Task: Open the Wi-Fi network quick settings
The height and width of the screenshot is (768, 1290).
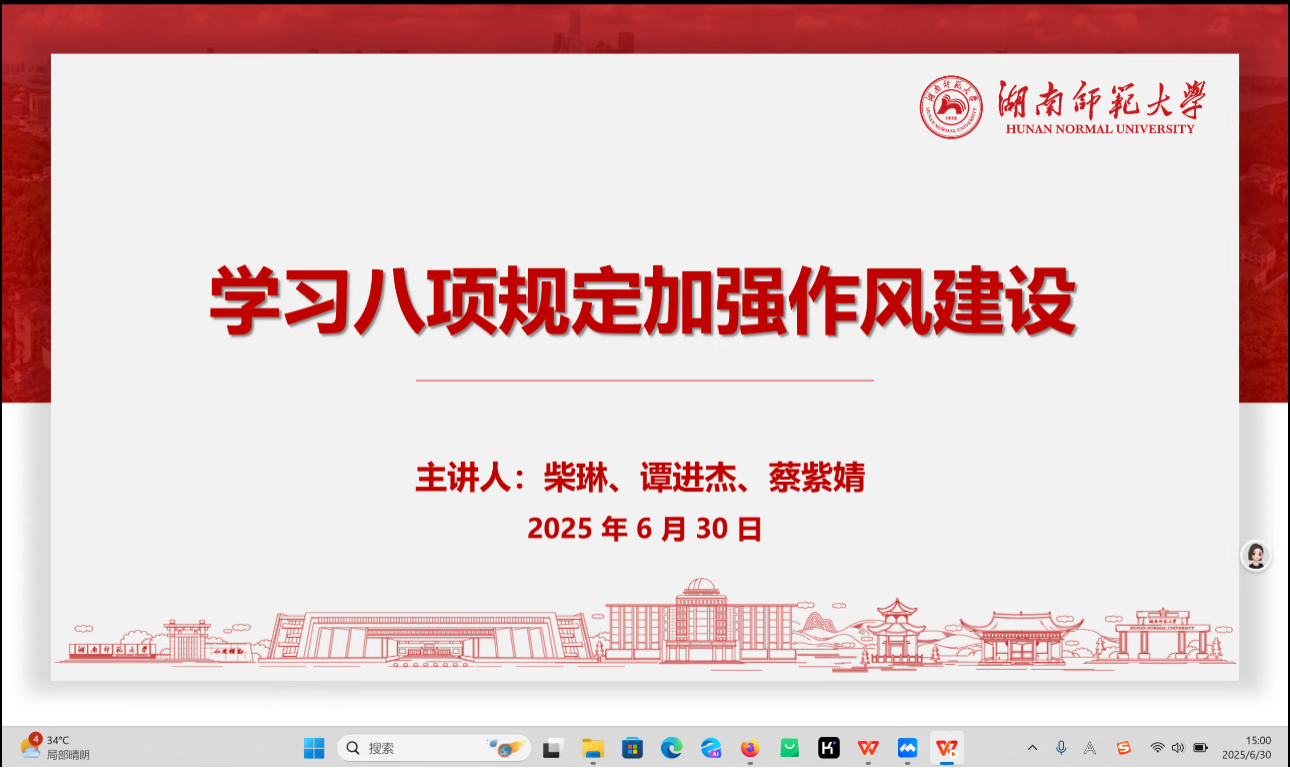Action: [x=1157, y=748]
